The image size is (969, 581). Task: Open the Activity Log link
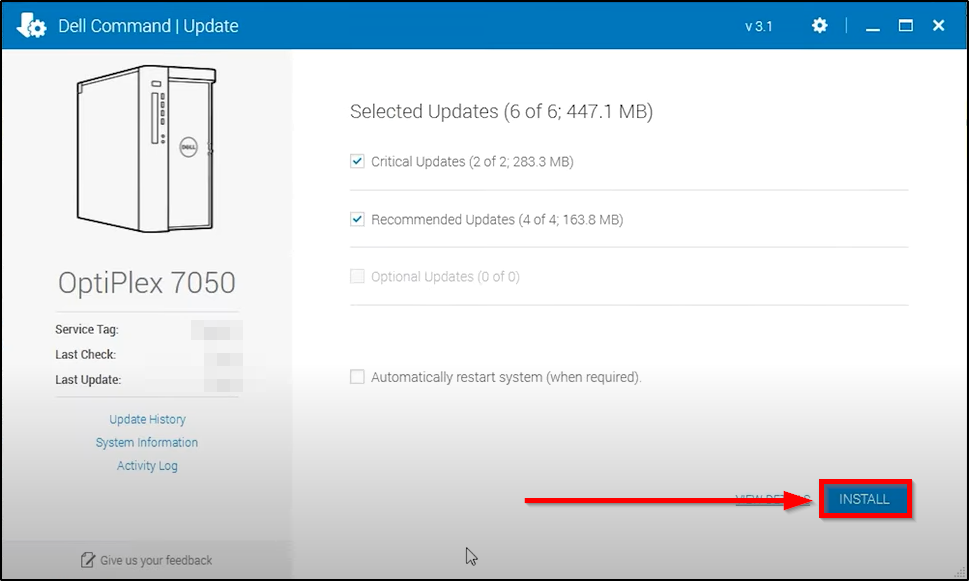pyautogui.click(x=147, y=466)
